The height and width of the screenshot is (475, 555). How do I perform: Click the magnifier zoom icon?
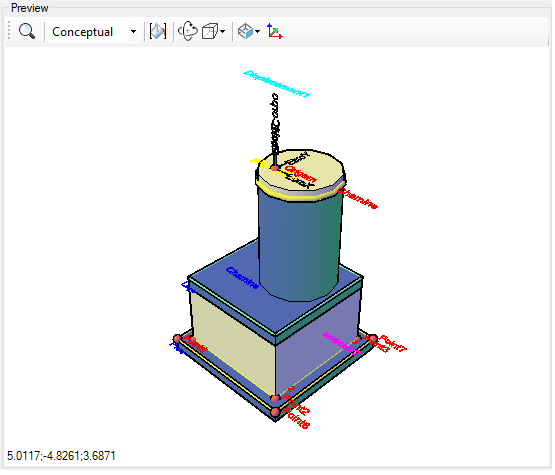pos(27,32)
